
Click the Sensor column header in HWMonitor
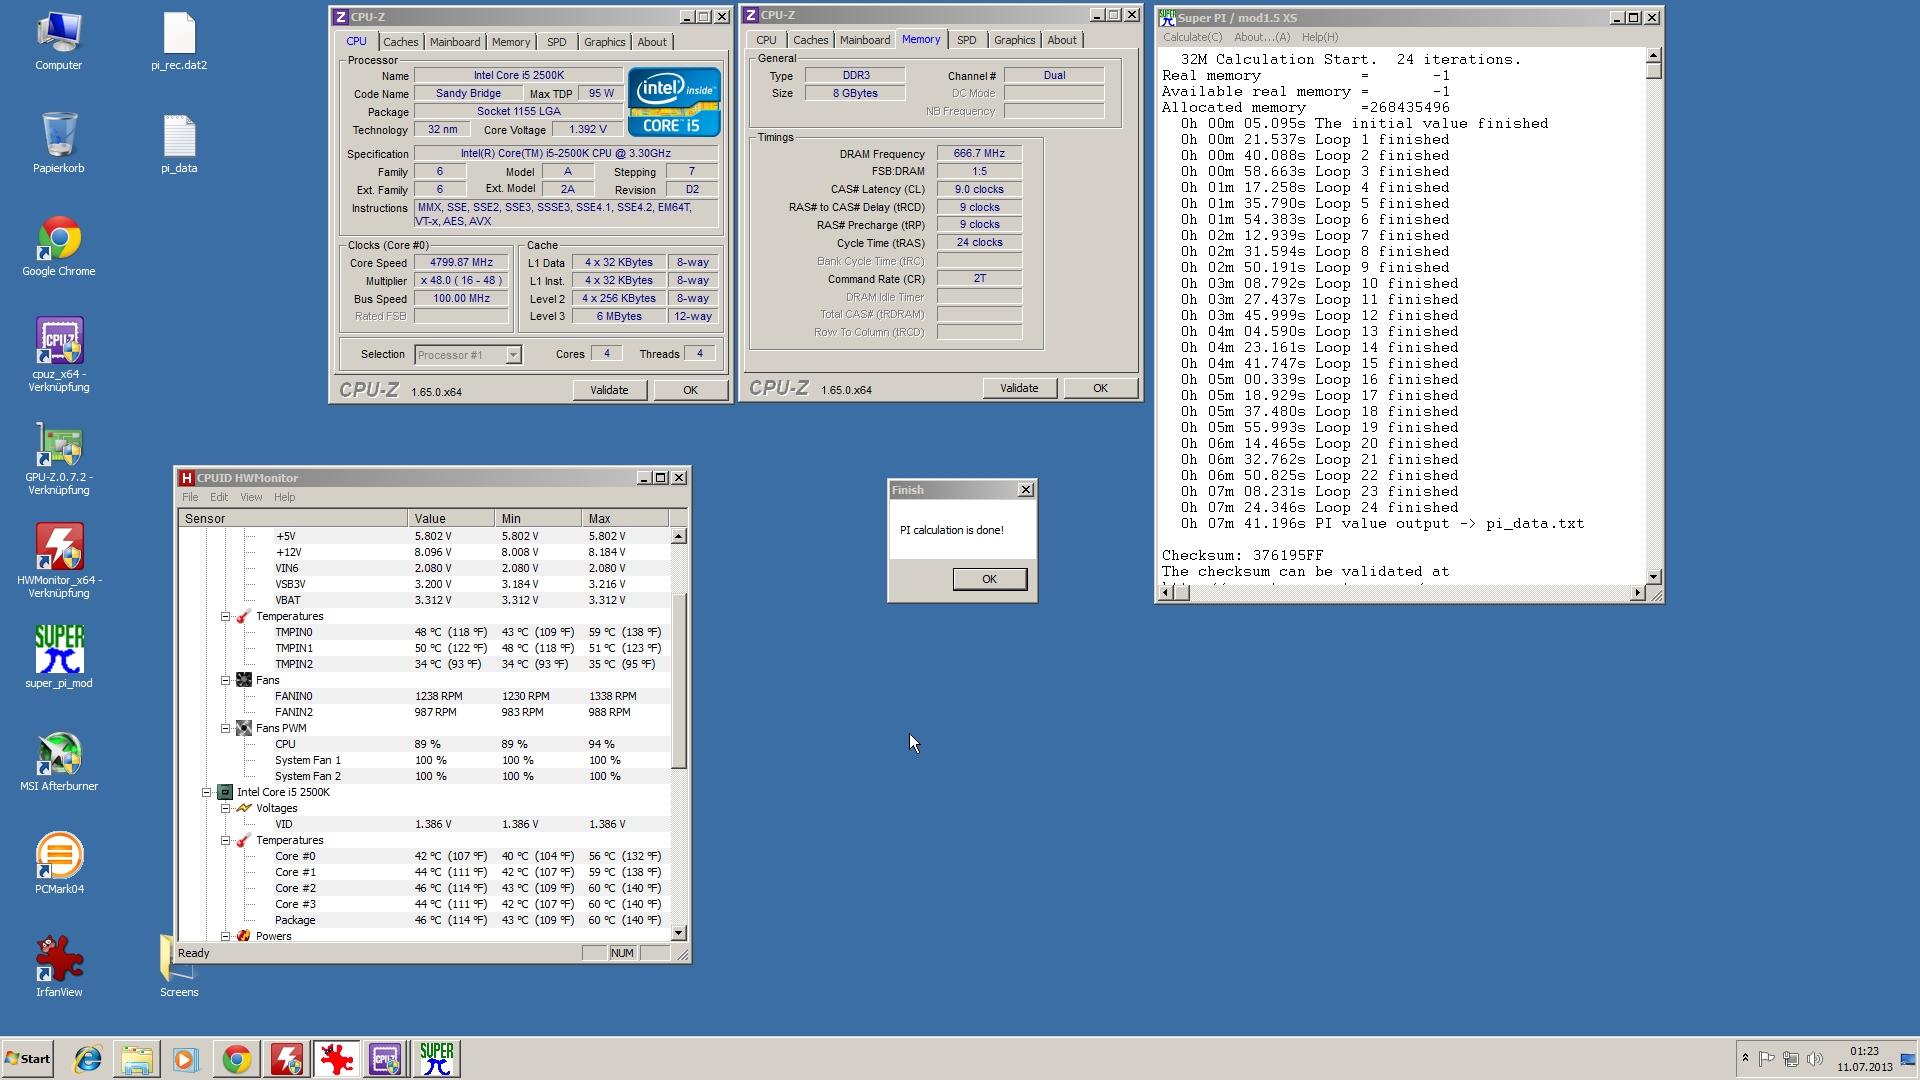tap(293, 518)
